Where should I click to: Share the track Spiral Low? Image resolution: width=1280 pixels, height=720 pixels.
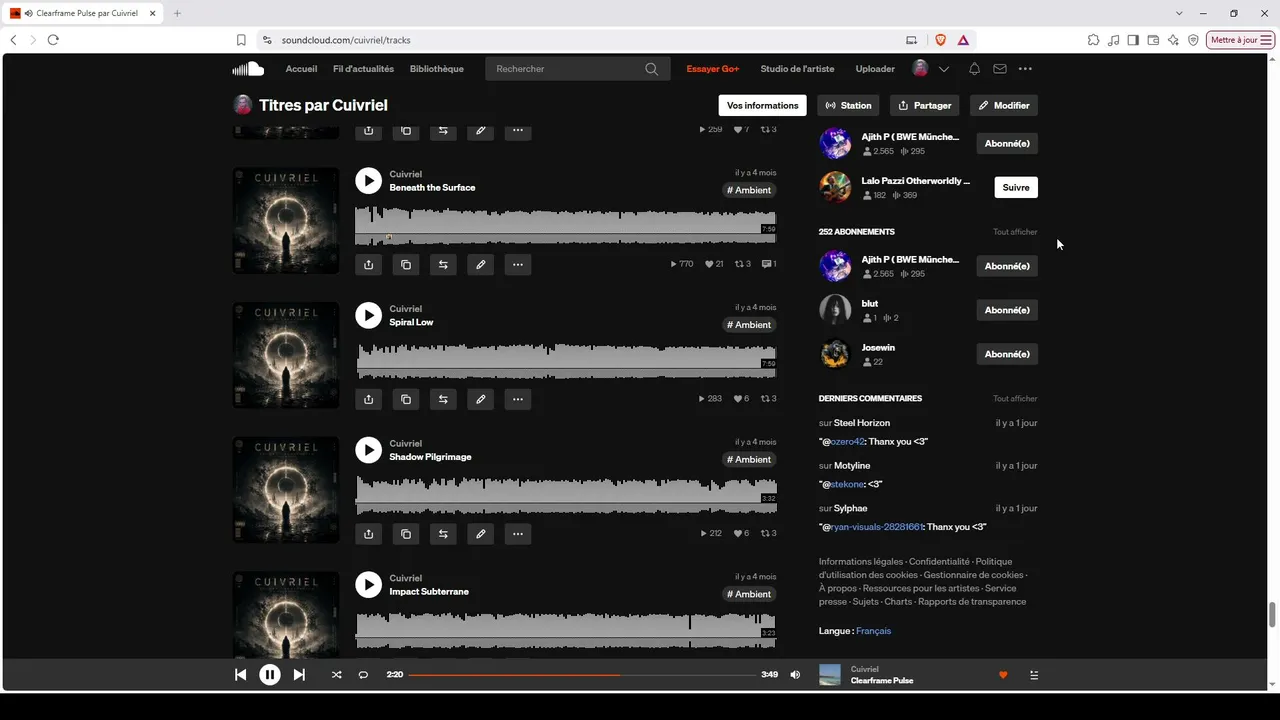369,399
